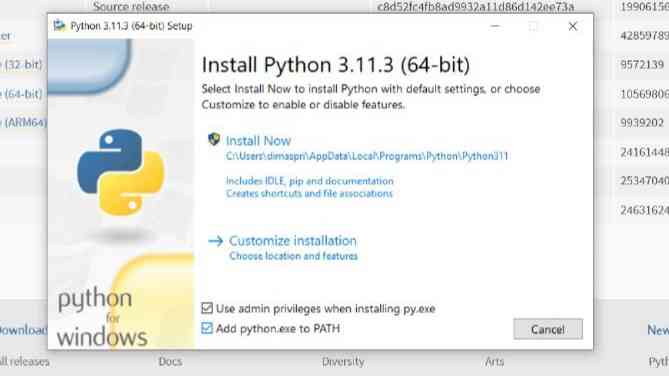Click the shield icon beside Install Now
The image size is (669, 376).
tap(214, 139)
